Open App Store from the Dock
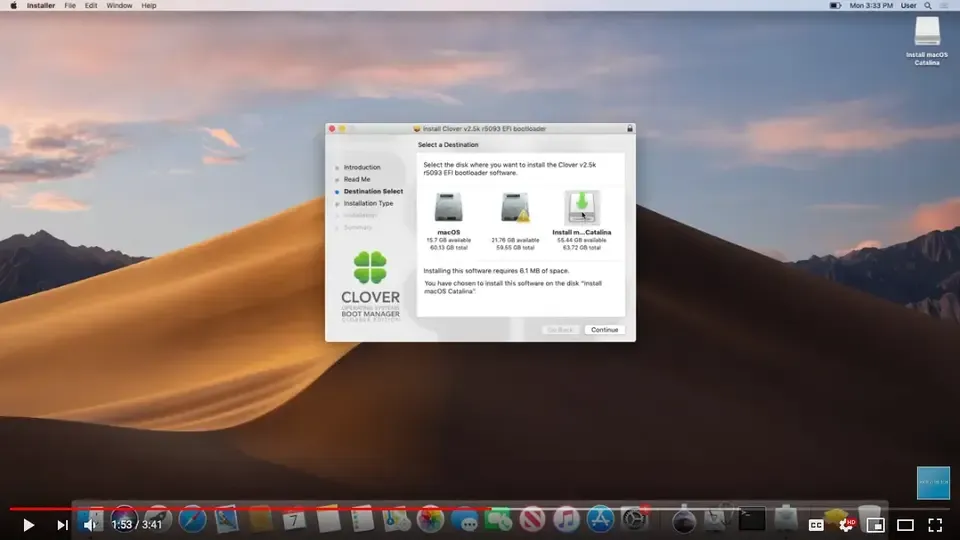The width and height of the screenshot is (960, 540). pyautogui.click(x=601, y=520)
